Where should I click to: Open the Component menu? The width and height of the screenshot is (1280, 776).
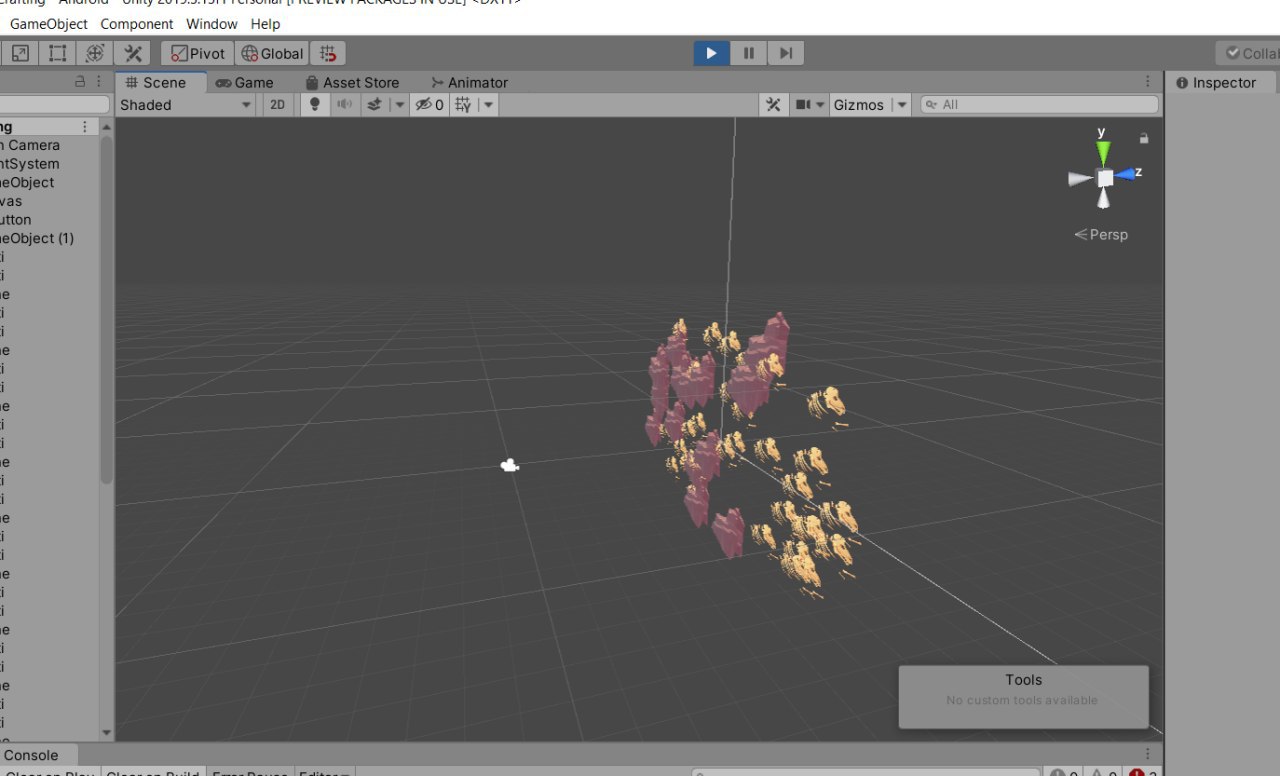coord(137,23)
